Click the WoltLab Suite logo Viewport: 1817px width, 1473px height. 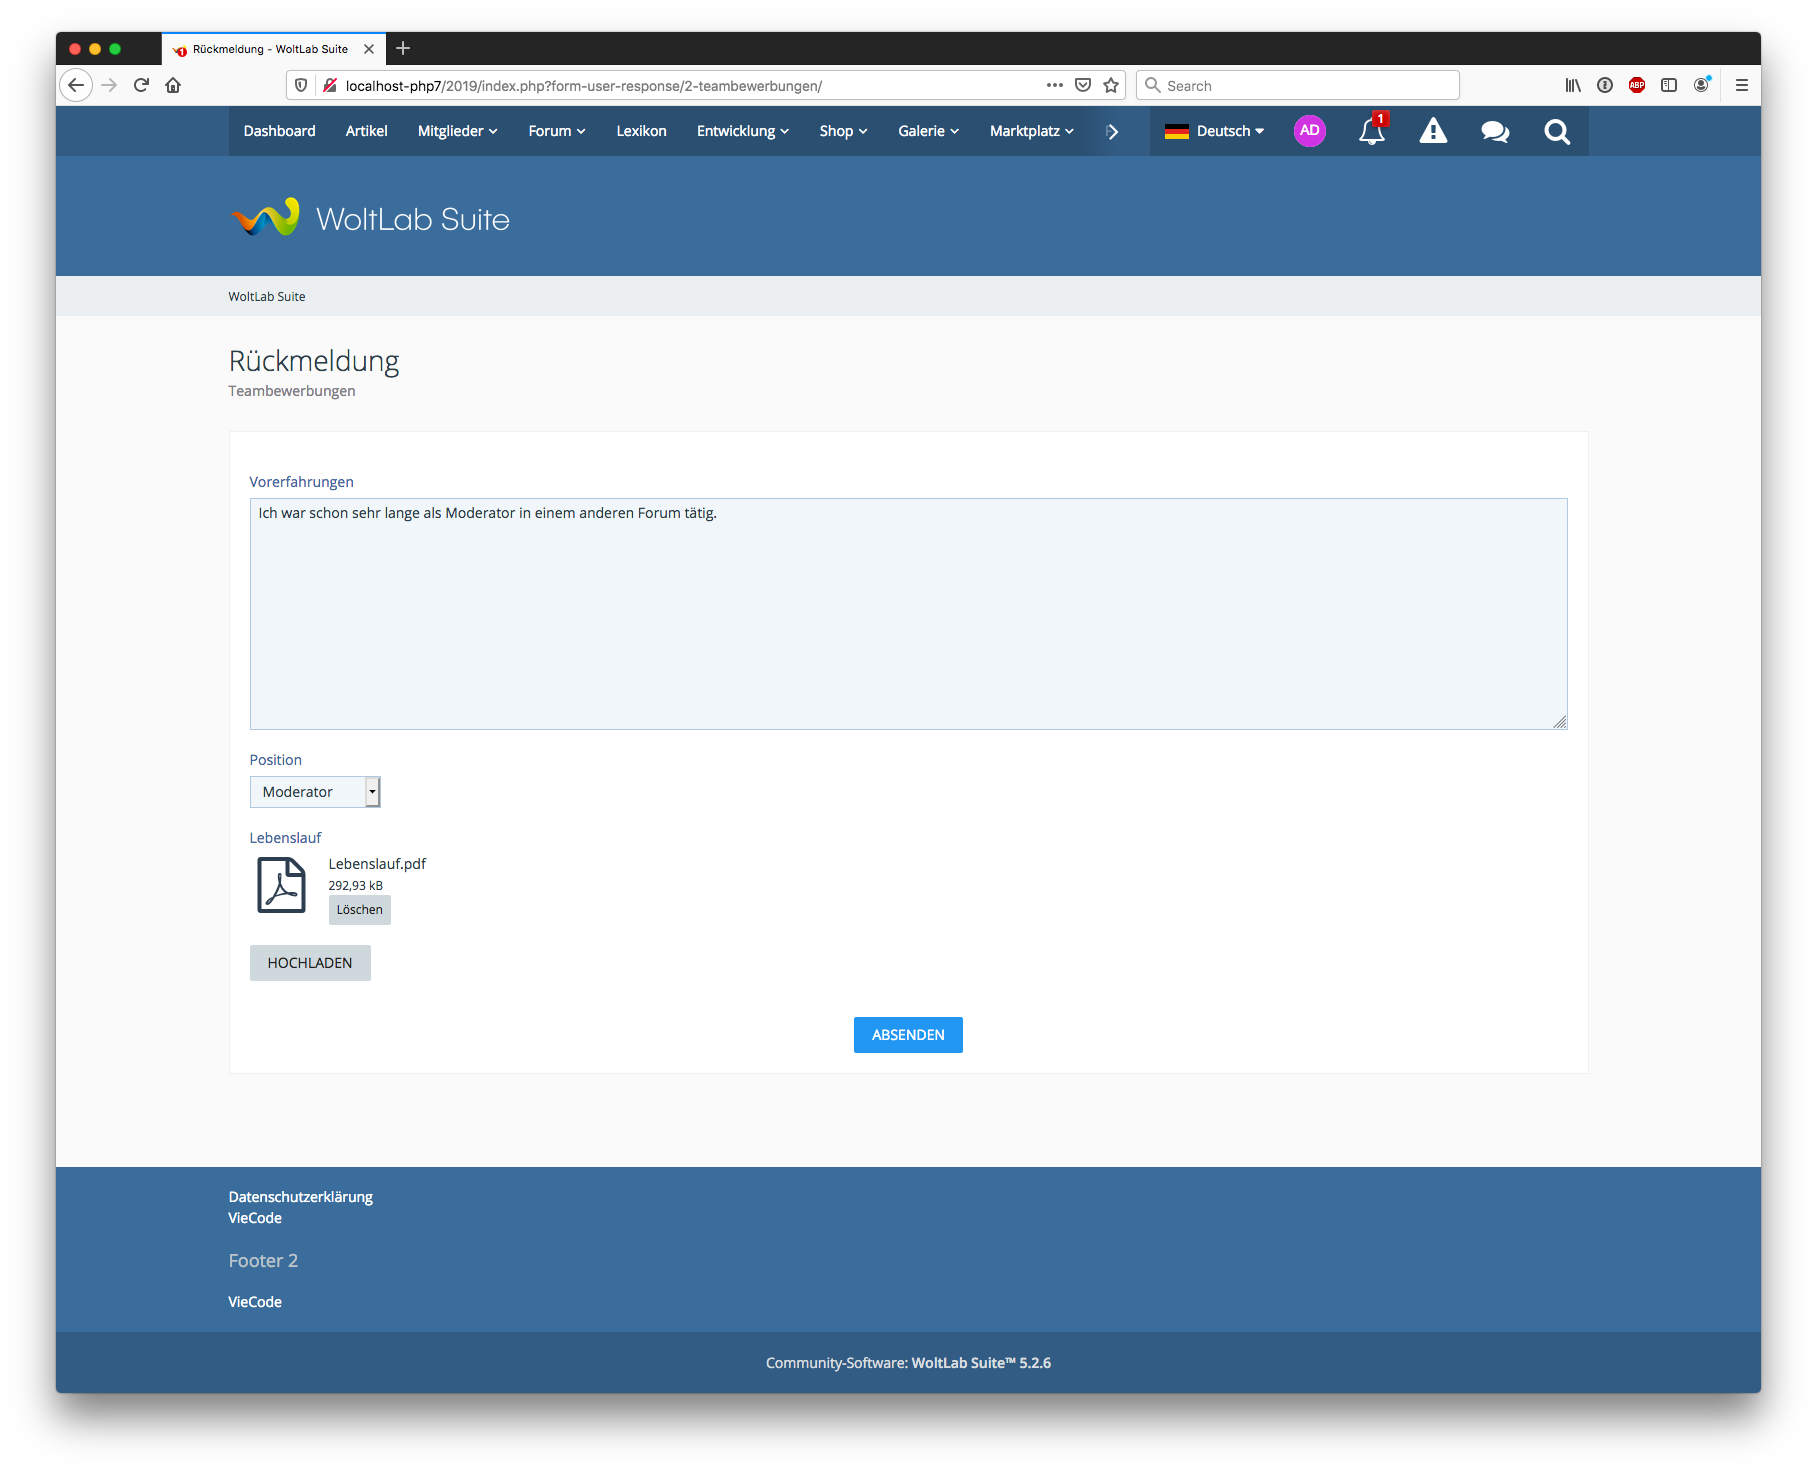370,218
